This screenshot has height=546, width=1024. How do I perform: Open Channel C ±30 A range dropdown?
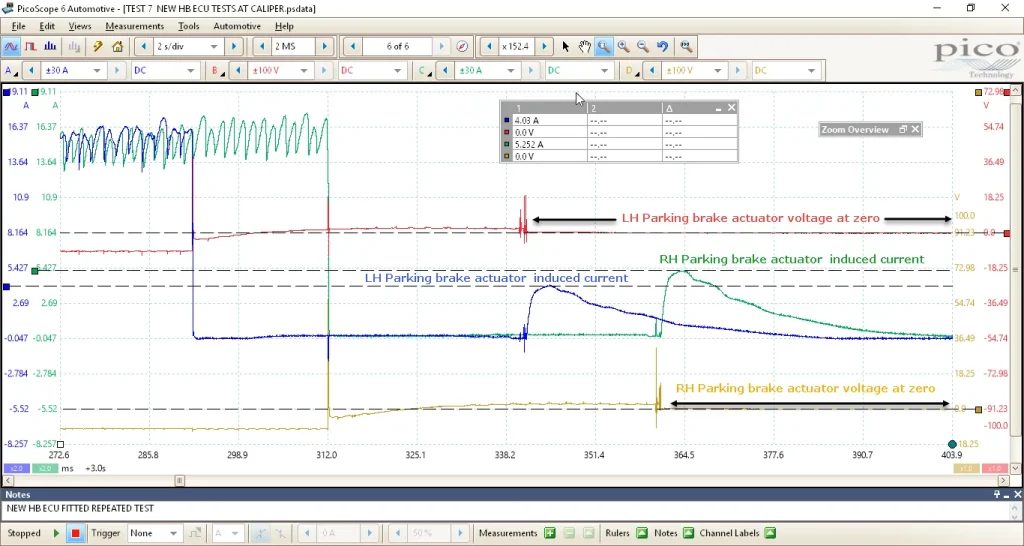(x=511, y=71)
